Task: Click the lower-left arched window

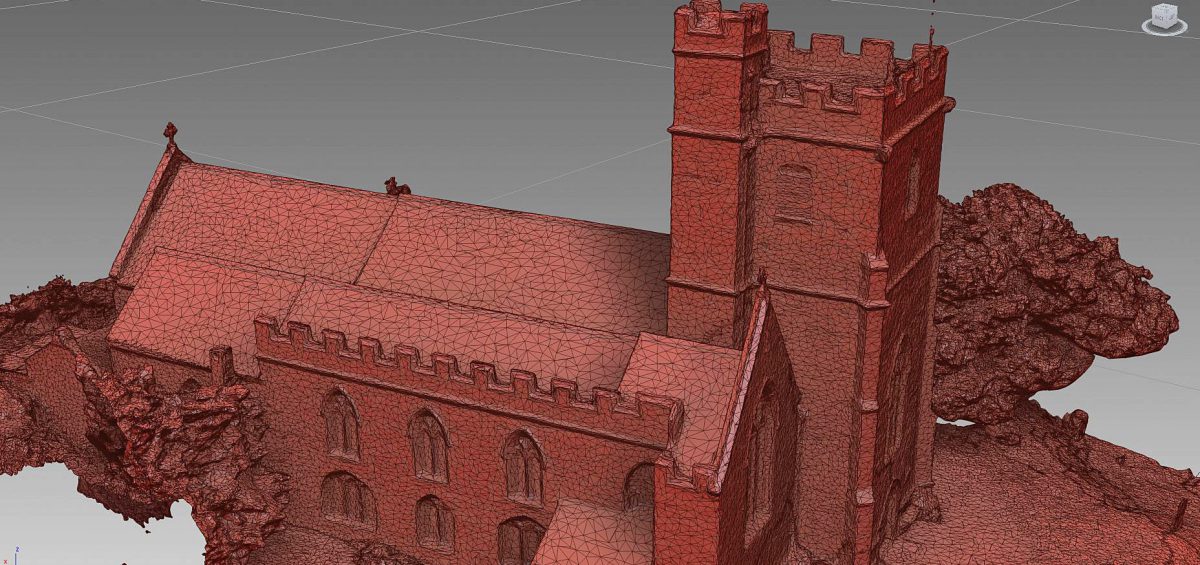Action: click(x=346, y=498)
